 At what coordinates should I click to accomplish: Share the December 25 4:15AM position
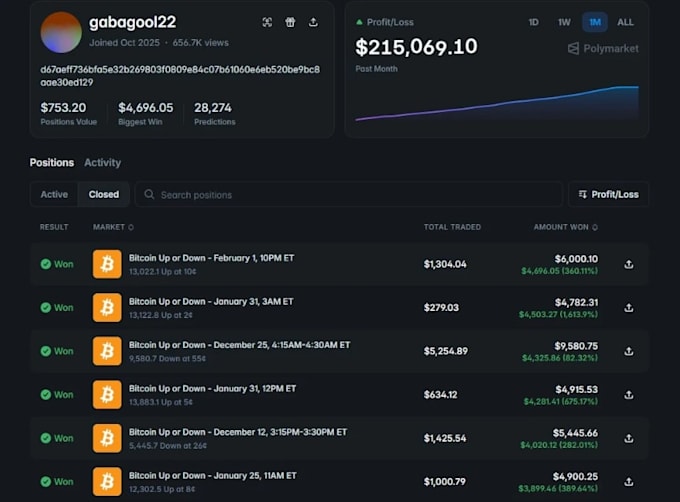pos(629,351)
